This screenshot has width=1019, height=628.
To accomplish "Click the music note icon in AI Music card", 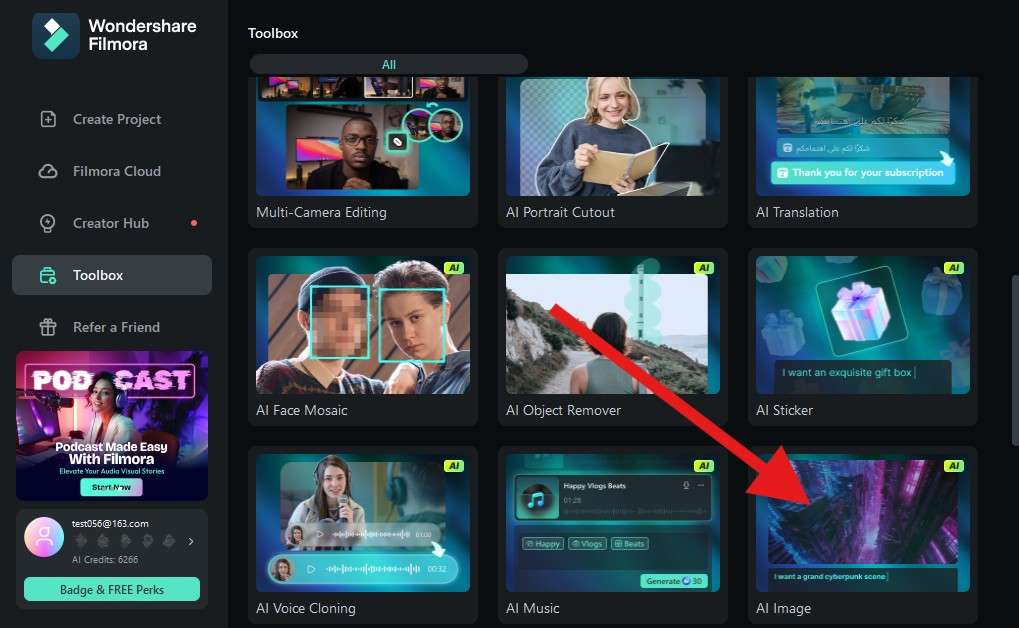I will click(x=536, y=500).
